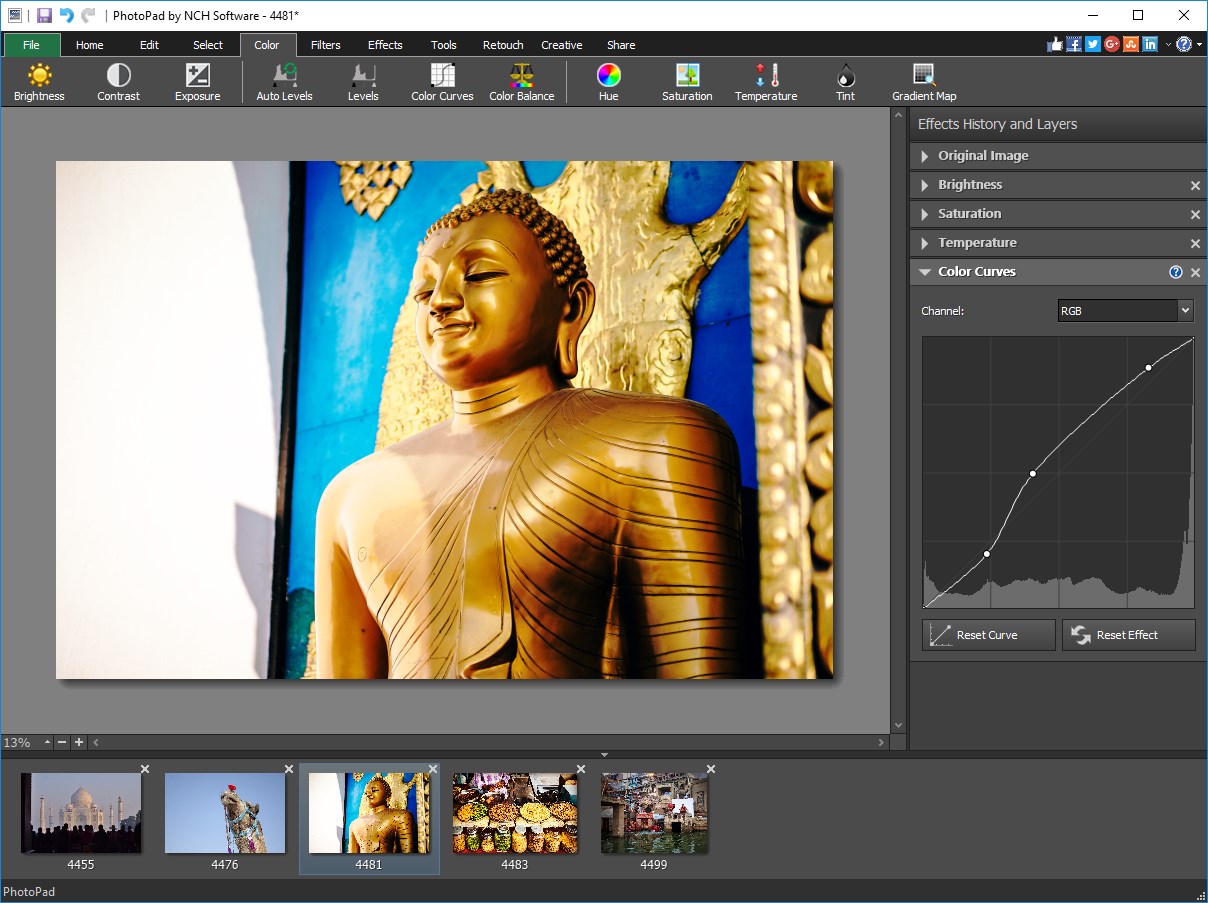Image resolution: width=1208 pixels, height=903 pixels.
Task: Select the Color Balance tool
Action: coord(521,81)
